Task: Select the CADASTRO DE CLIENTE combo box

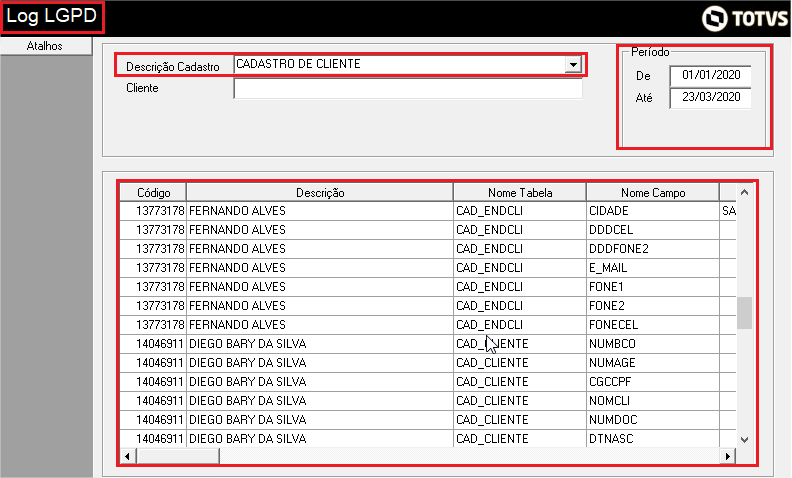Action: coord(408,64)
